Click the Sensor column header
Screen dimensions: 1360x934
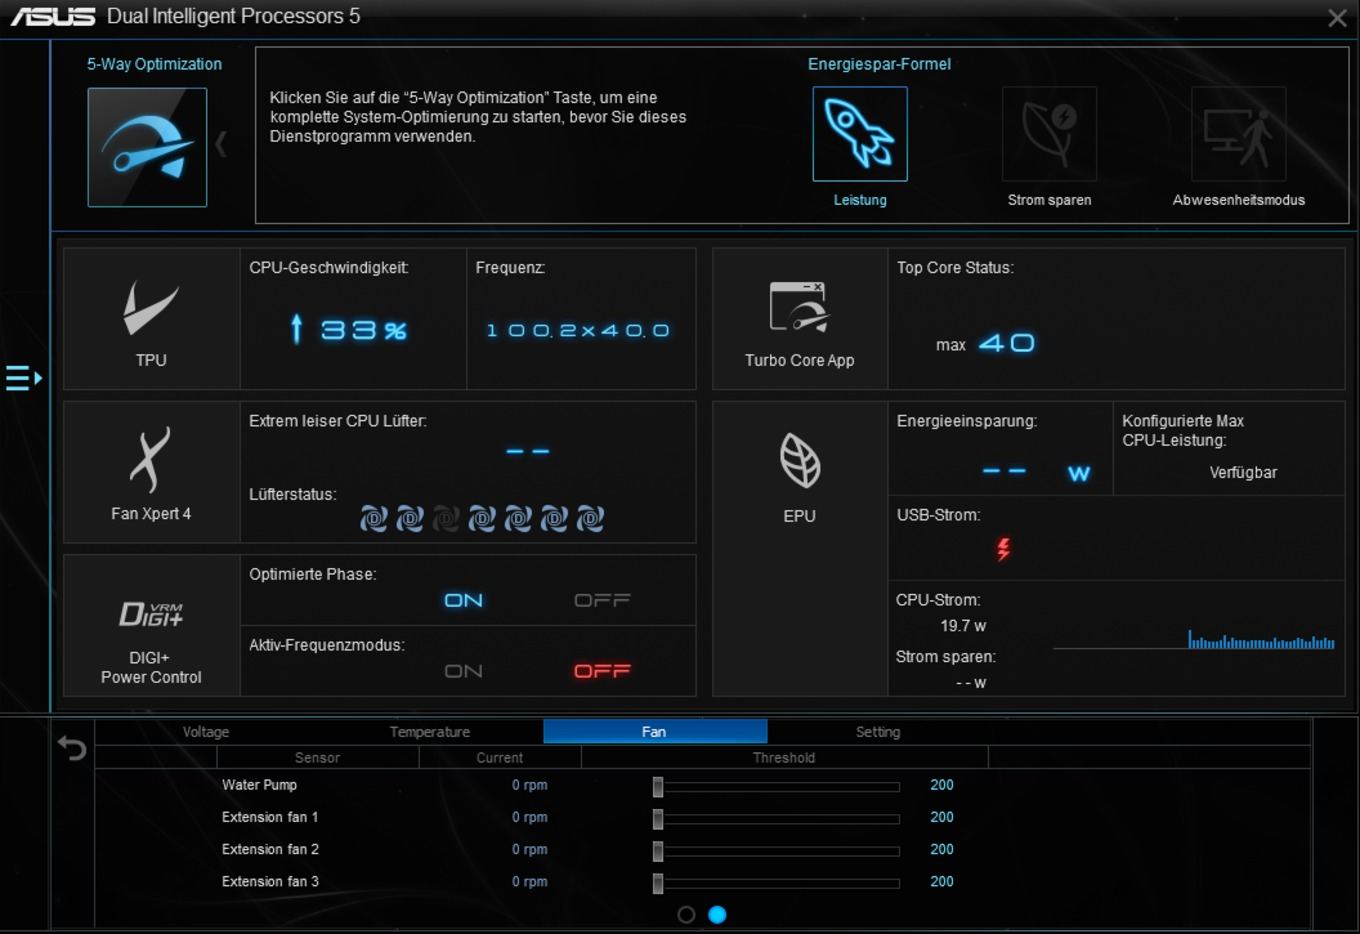point(317,758)
